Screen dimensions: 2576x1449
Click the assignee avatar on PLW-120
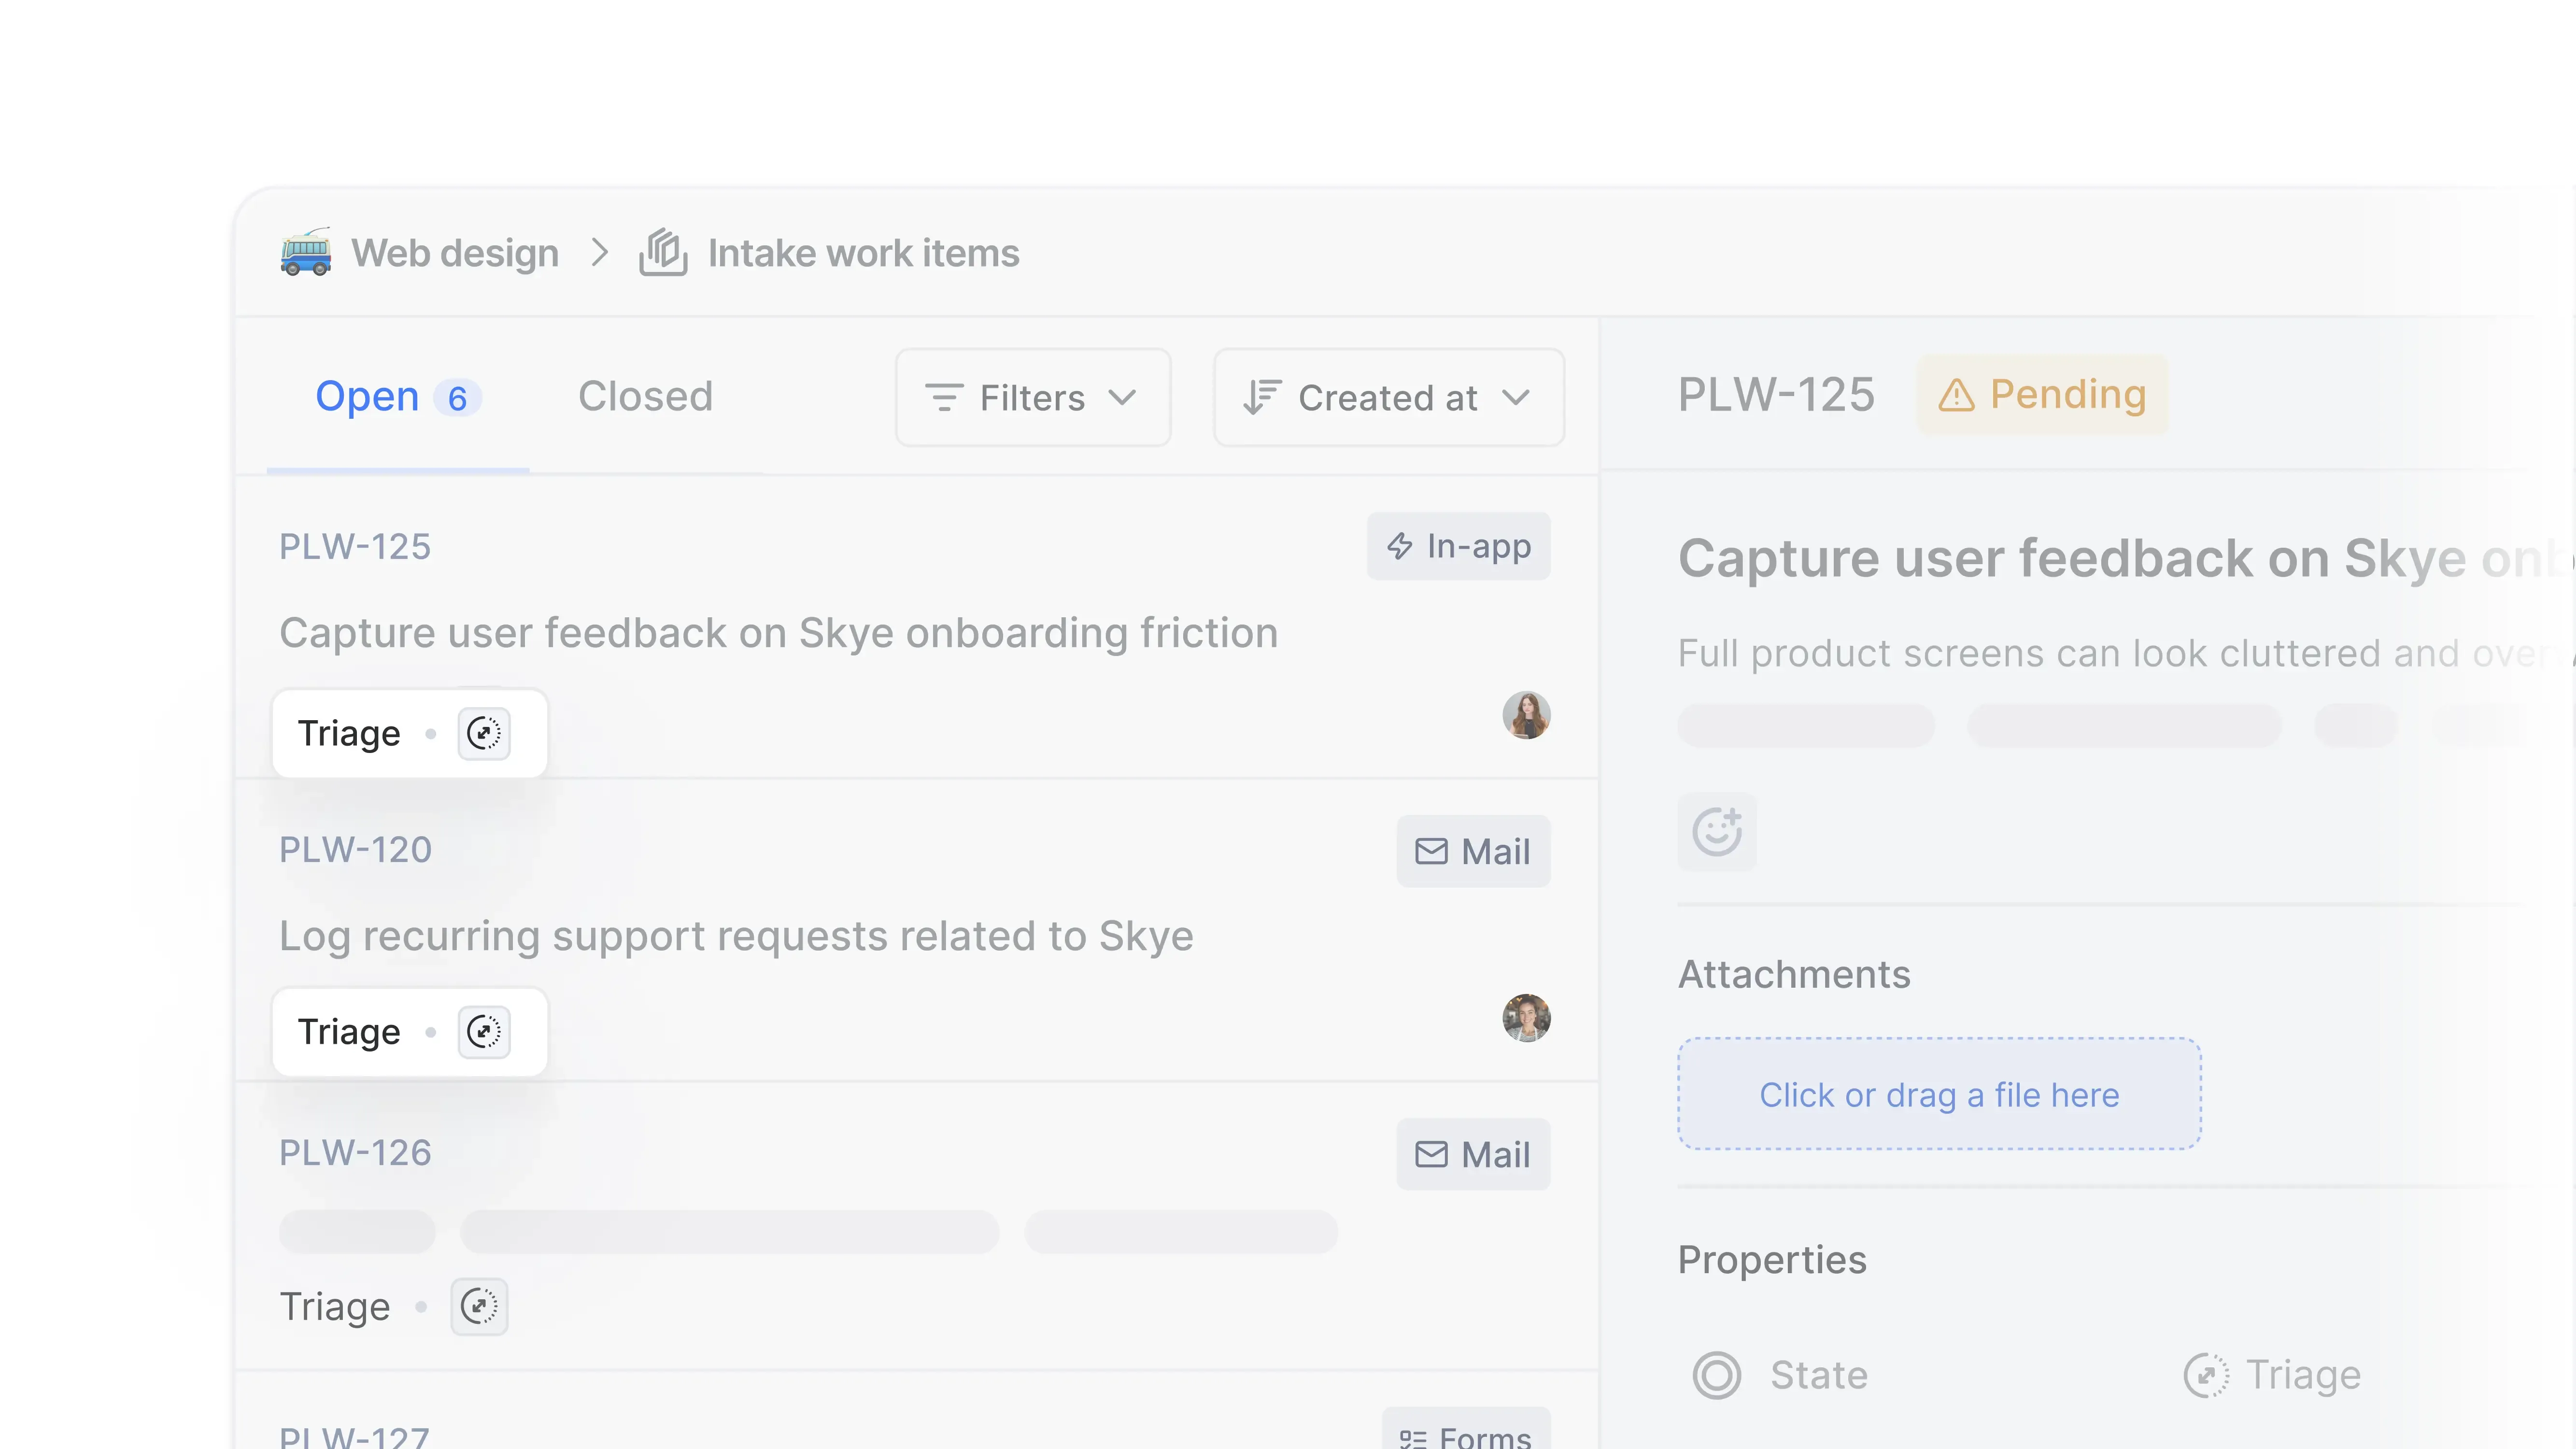pos(1526,1017)
